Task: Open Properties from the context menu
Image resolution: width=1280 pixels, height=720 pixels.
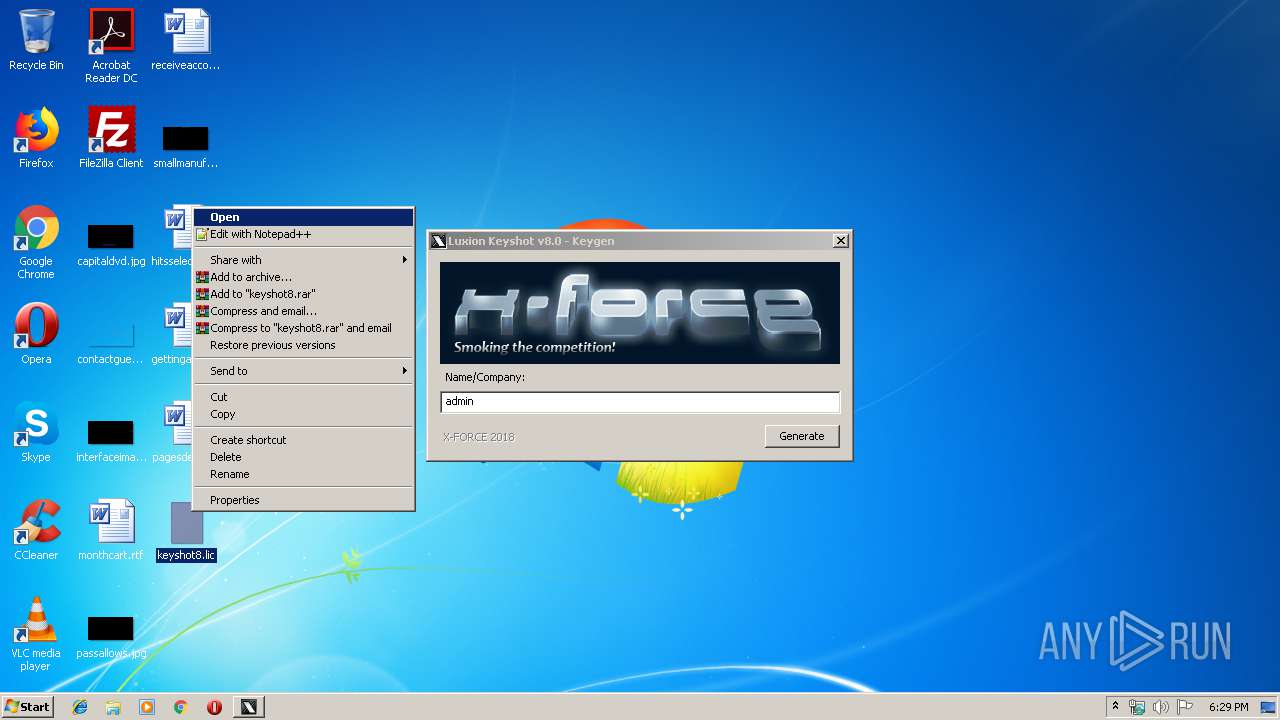Action: [304, 500]
